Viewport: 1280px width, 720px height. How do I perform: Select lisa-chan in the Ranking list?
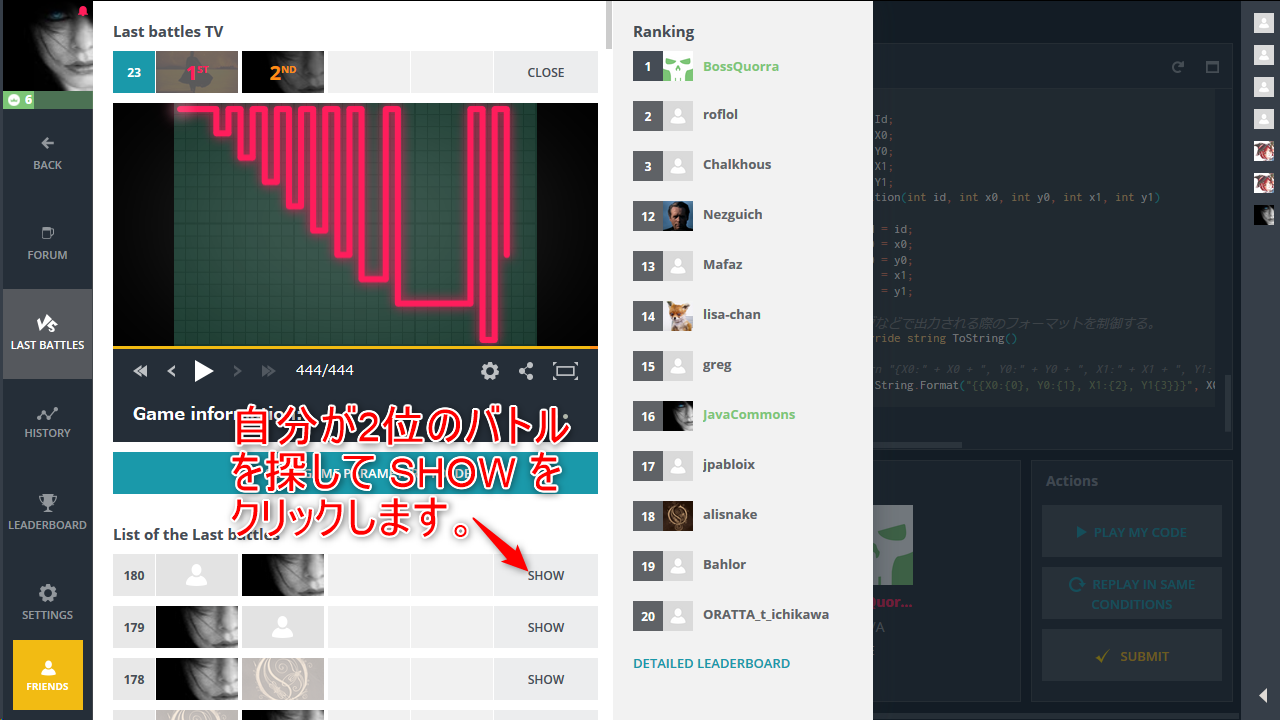tap(732, 314)
